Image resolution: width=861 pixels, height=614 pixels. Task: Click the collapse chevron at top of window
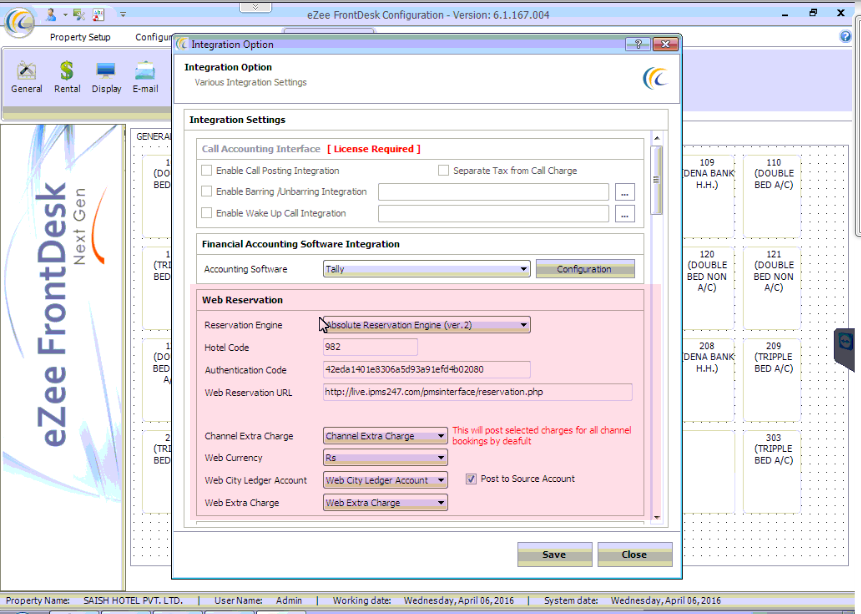pyautogui.click(x=255, y=7)
